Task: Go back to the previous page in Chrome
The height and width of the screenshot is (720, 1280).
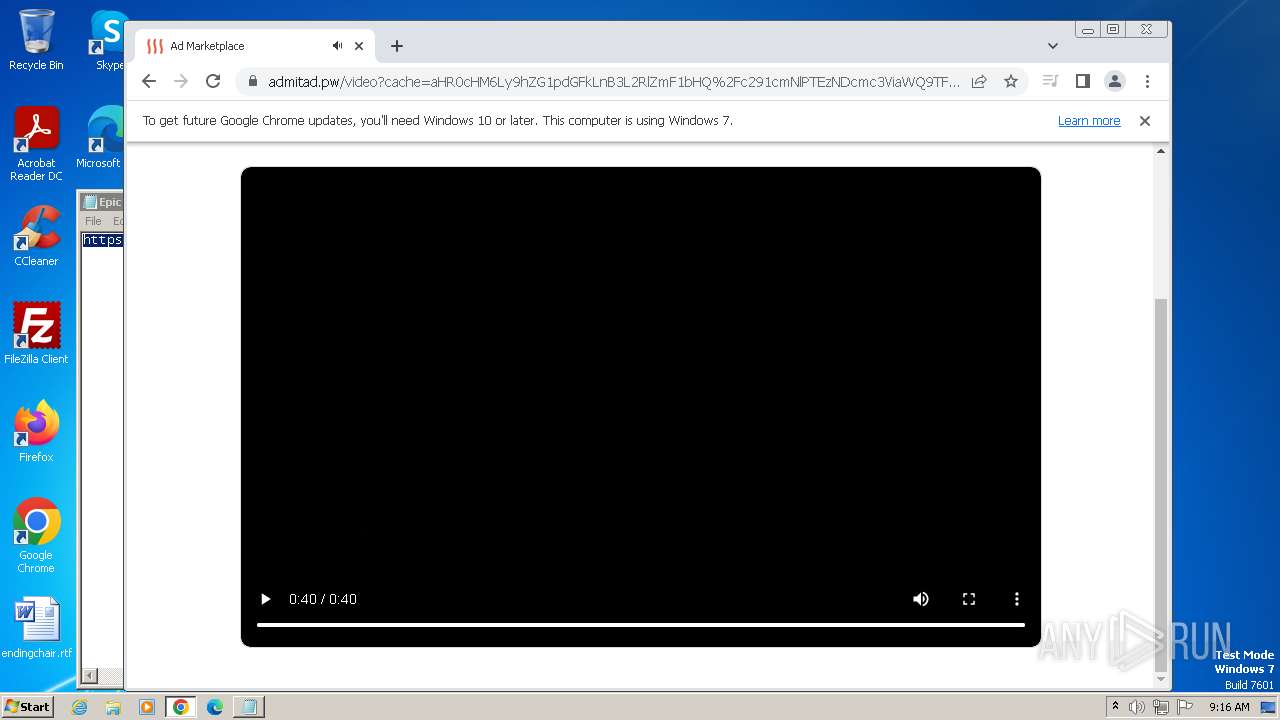Action: 149,82
